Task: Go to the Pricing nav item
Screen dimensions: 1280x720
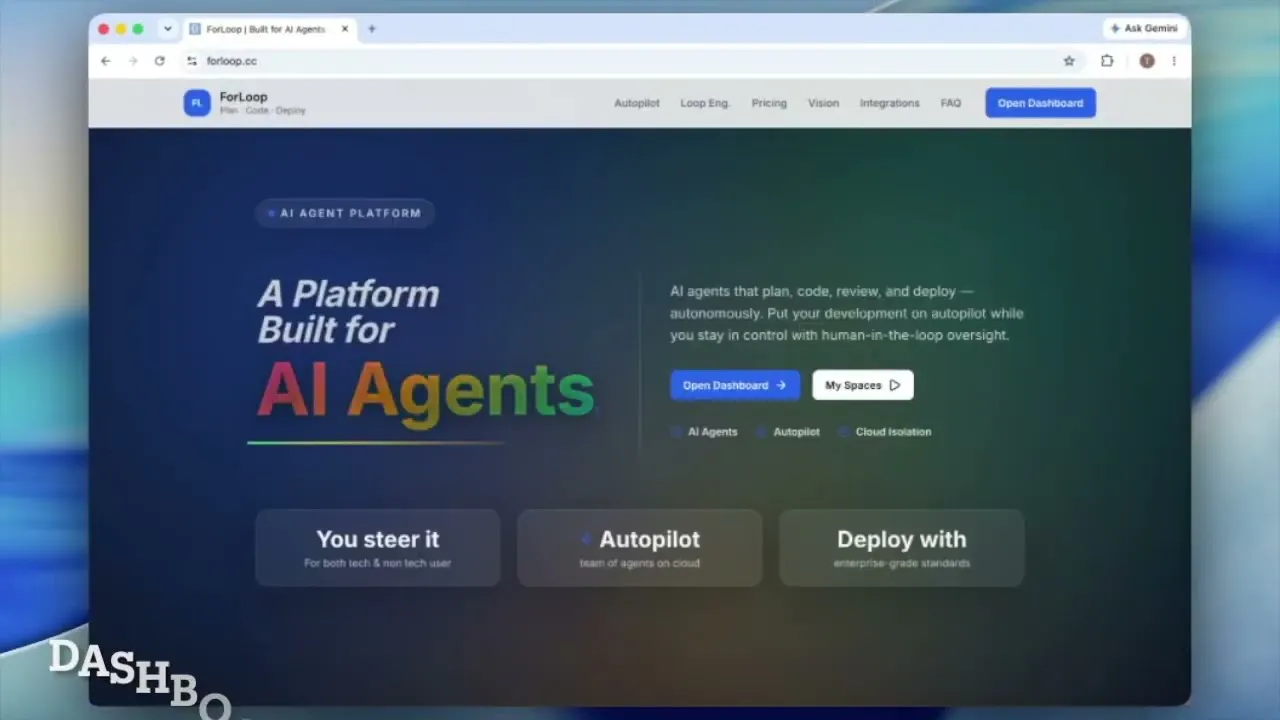Action: 769,103
